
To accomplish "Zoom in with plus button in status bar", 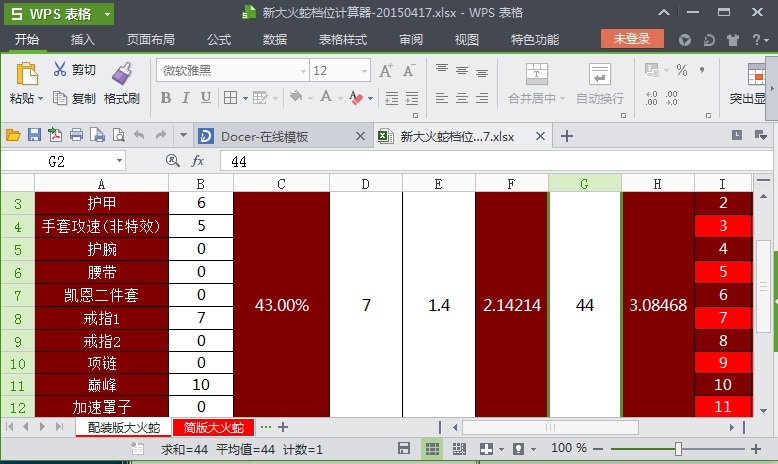I will (756, 449).
